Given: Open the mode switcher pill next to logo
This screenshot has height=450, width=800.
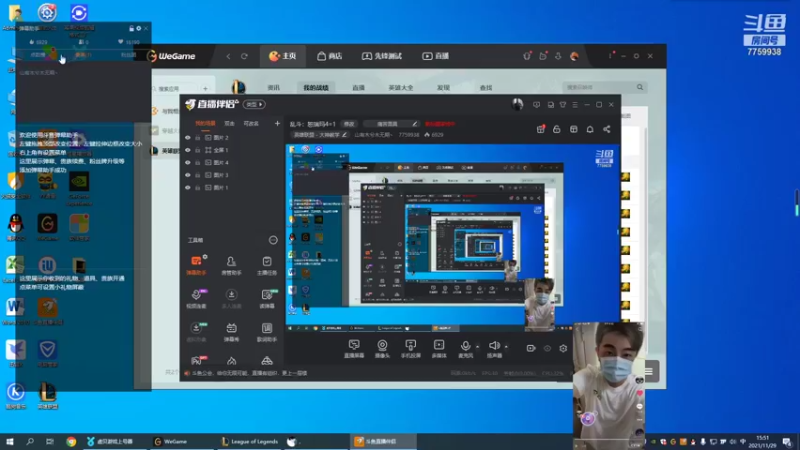Looking at the screenshot, I should [x=254, y=104].
